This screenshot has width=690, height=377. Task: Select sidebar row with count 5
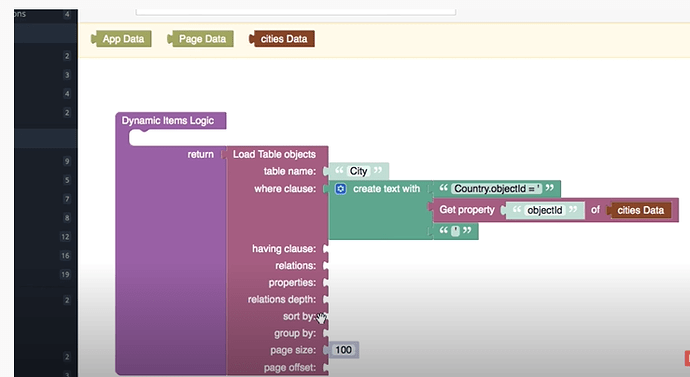tap(46, 180)
